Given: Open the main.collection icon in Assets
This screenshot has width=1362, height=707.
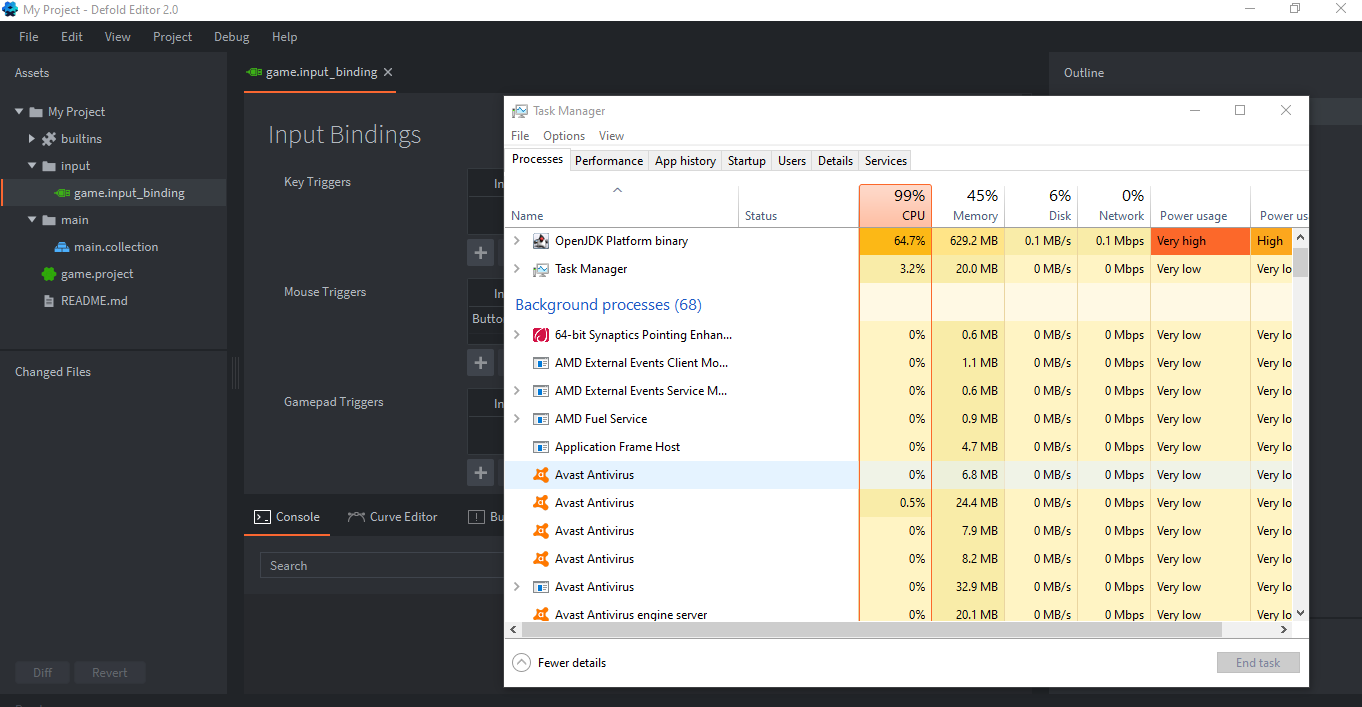Looking at the screenshot, I should [61, 246].
